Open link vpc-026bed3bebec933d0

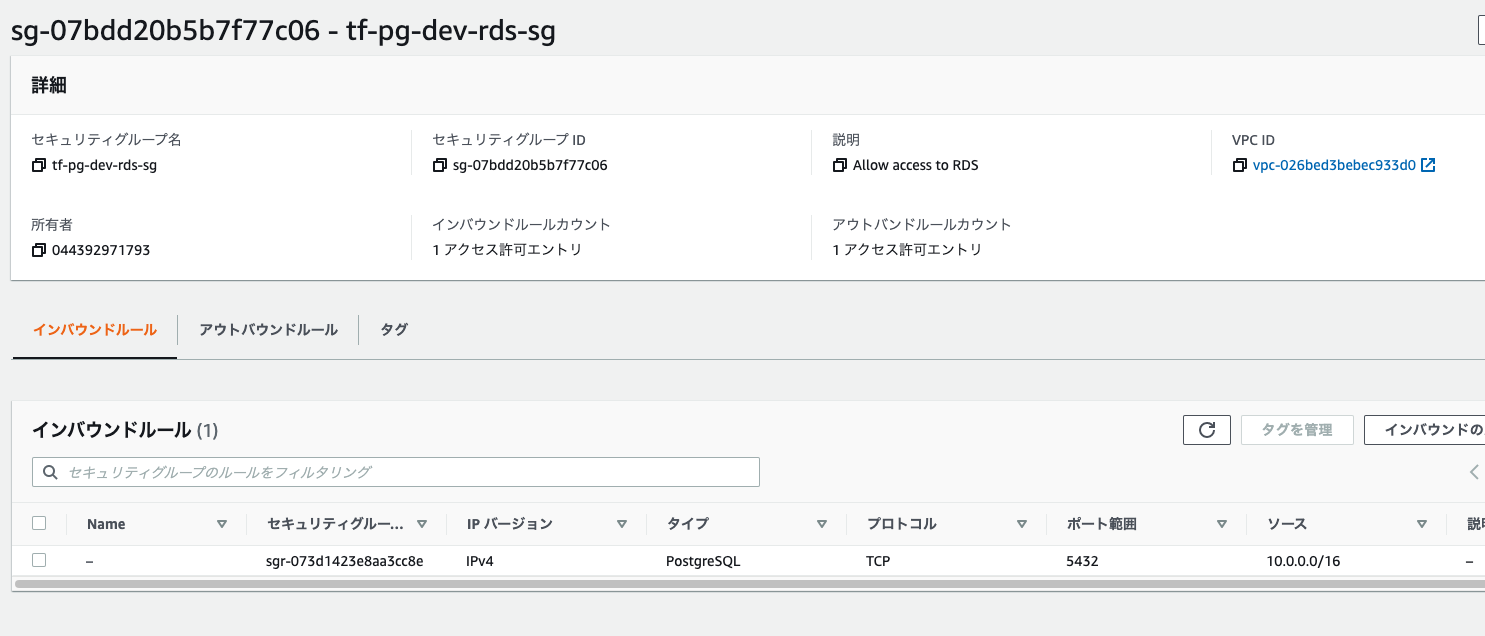point(1337,164)
